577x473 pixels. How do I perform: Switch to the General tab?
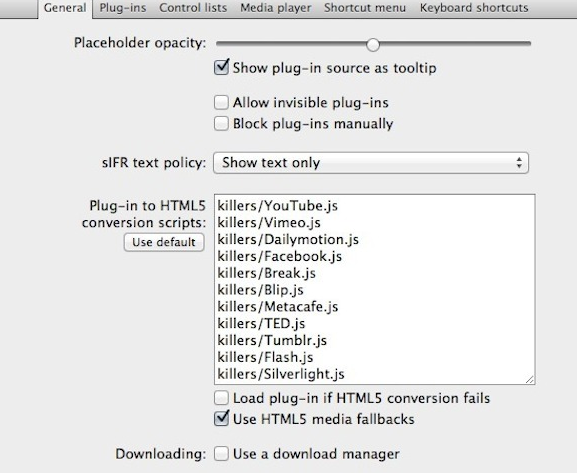tap(65, 8)
